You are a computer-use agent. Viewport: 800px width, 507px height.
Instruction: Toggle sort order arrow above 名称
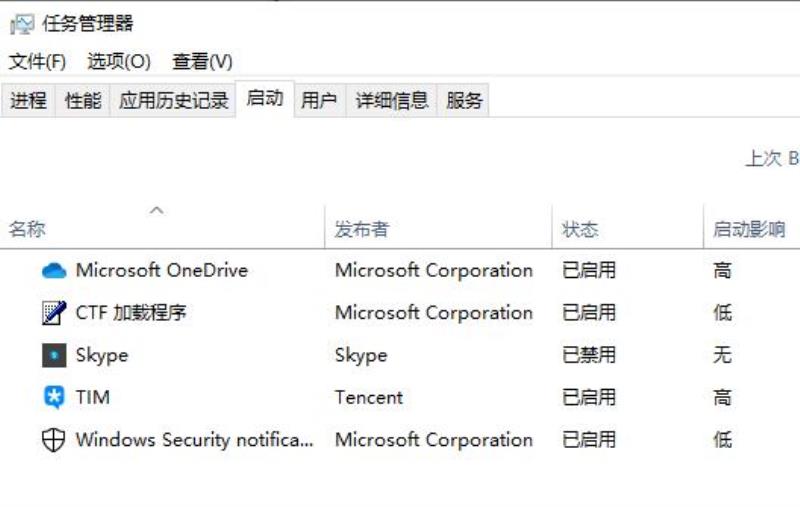click(157, 210)
